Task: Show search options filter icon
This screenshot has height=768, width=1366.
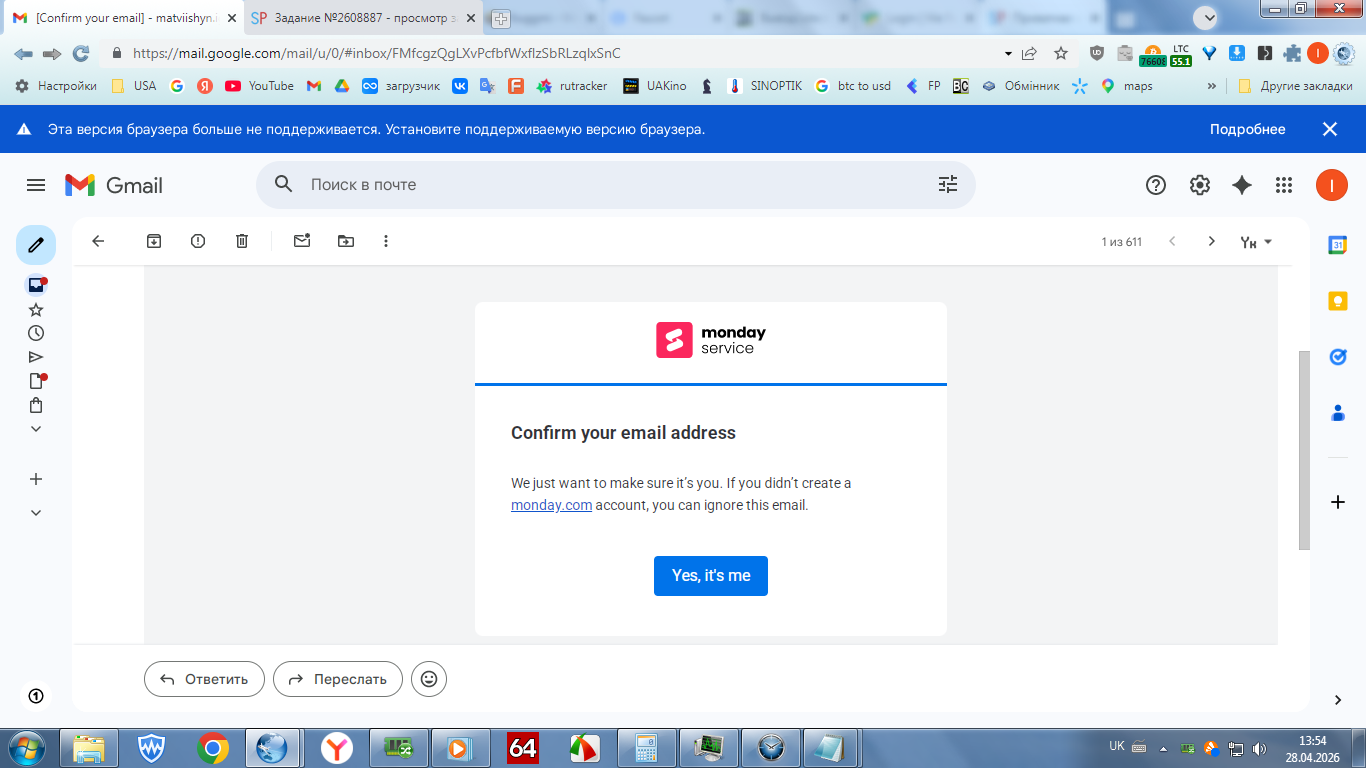Action: (948, 184)
